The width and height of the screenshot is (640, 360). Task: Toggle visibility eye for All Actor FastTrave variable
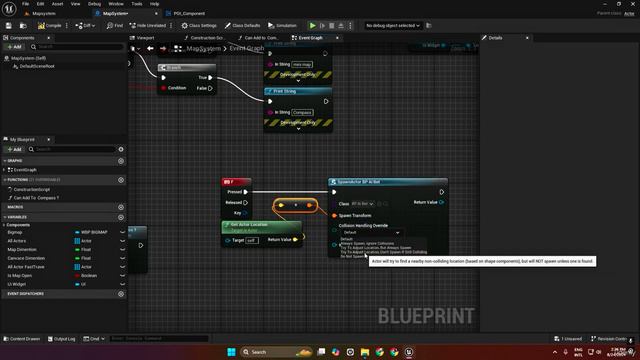(122, 267)
